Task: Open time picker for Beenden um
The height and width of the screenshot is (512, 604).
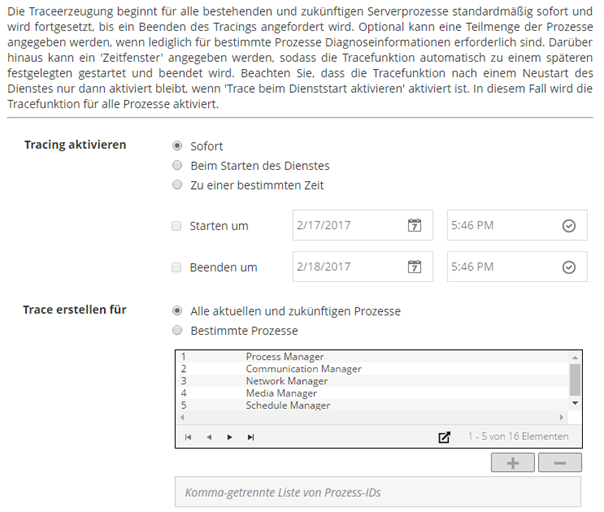Action: [569, 267]
